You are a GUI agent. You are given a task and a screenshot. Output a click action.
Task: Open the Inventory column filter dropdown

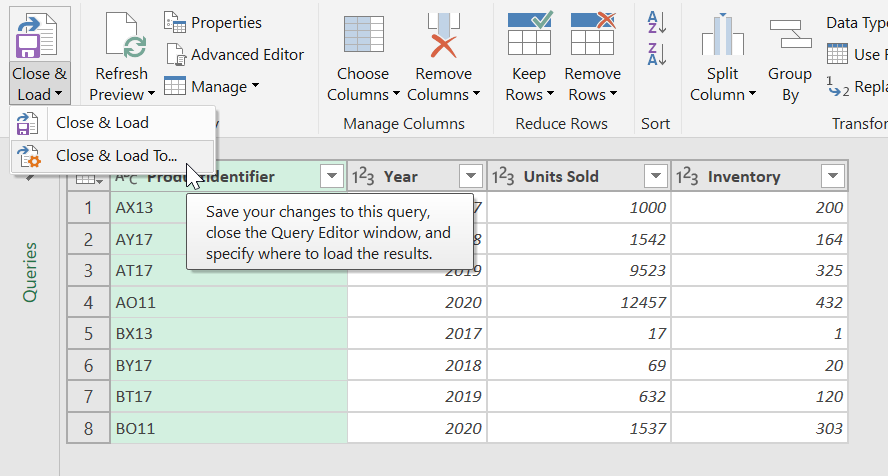coord(832,177)
